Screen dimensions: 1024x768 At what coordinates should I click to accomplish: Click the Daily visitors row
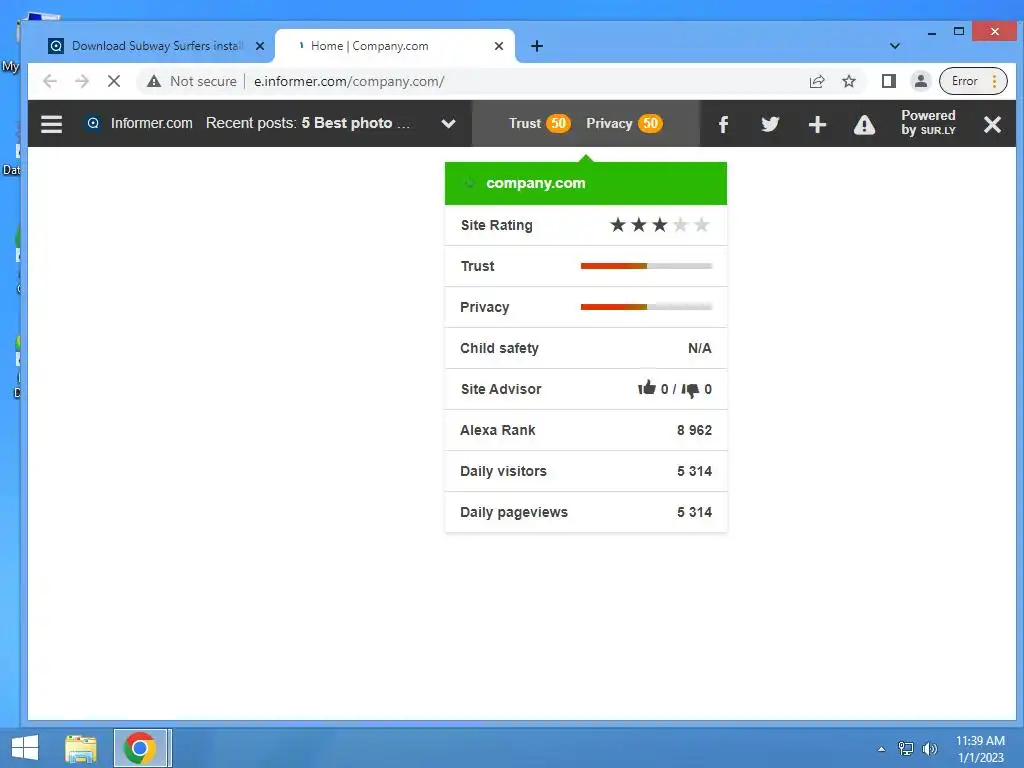tap(586, 472)
